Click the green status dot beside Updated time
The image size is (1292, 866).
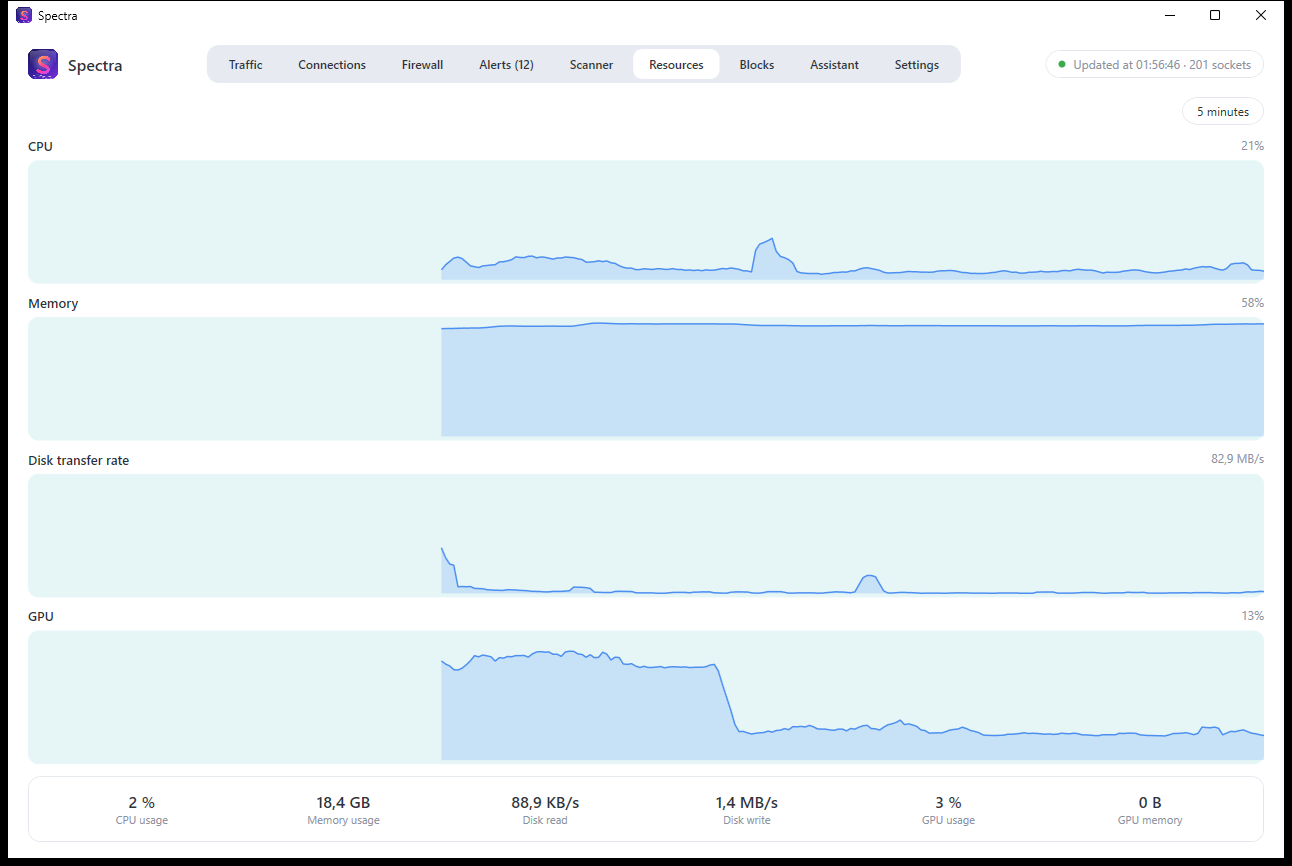[x=1062, y=64]
